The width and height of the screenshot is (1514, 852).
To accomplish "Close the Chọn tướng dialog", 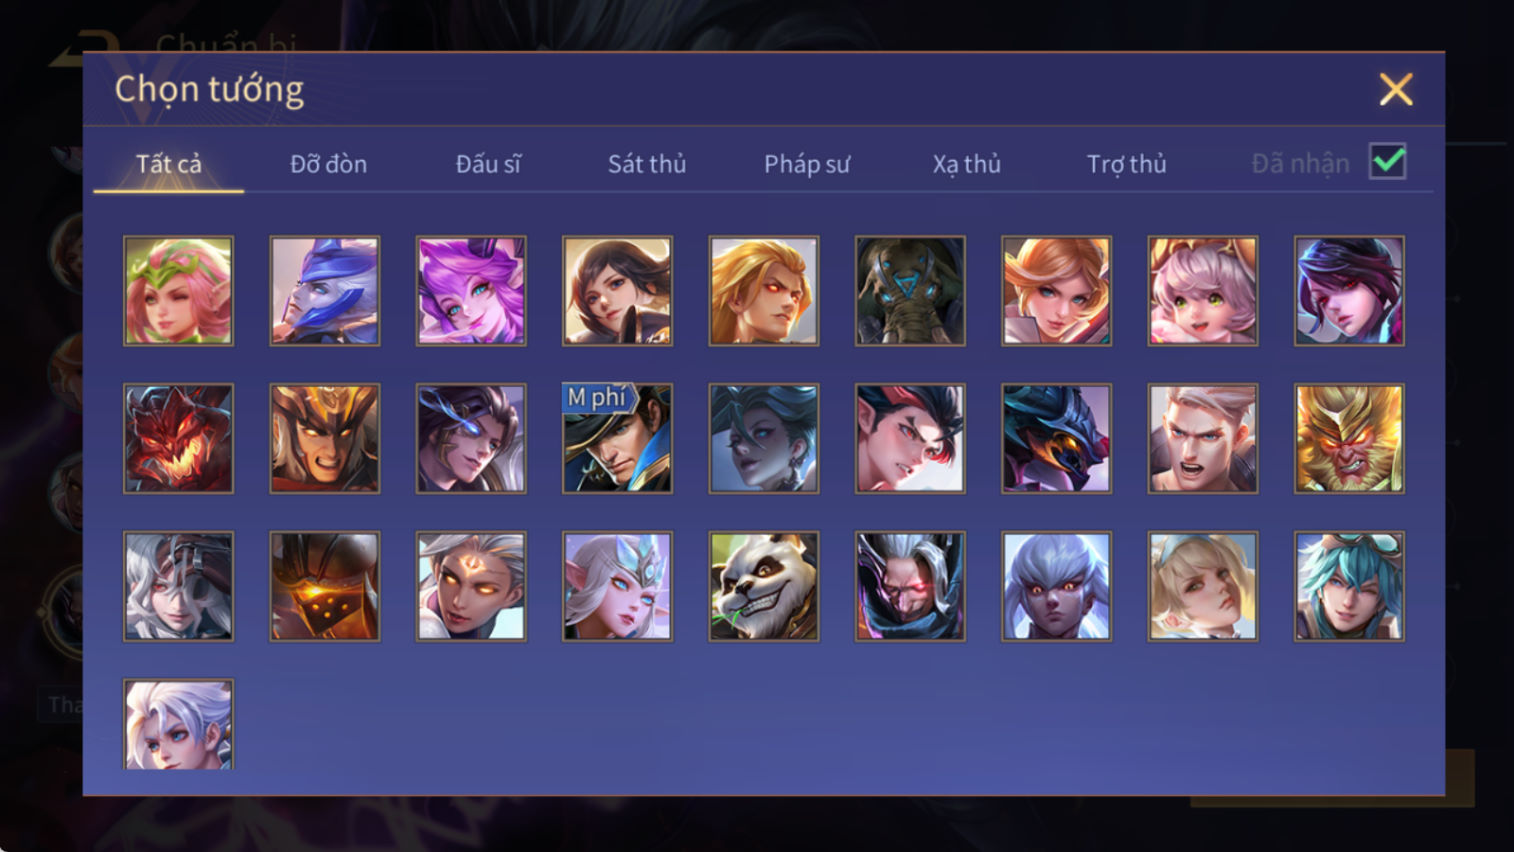I will click(x=1396, y=90).
